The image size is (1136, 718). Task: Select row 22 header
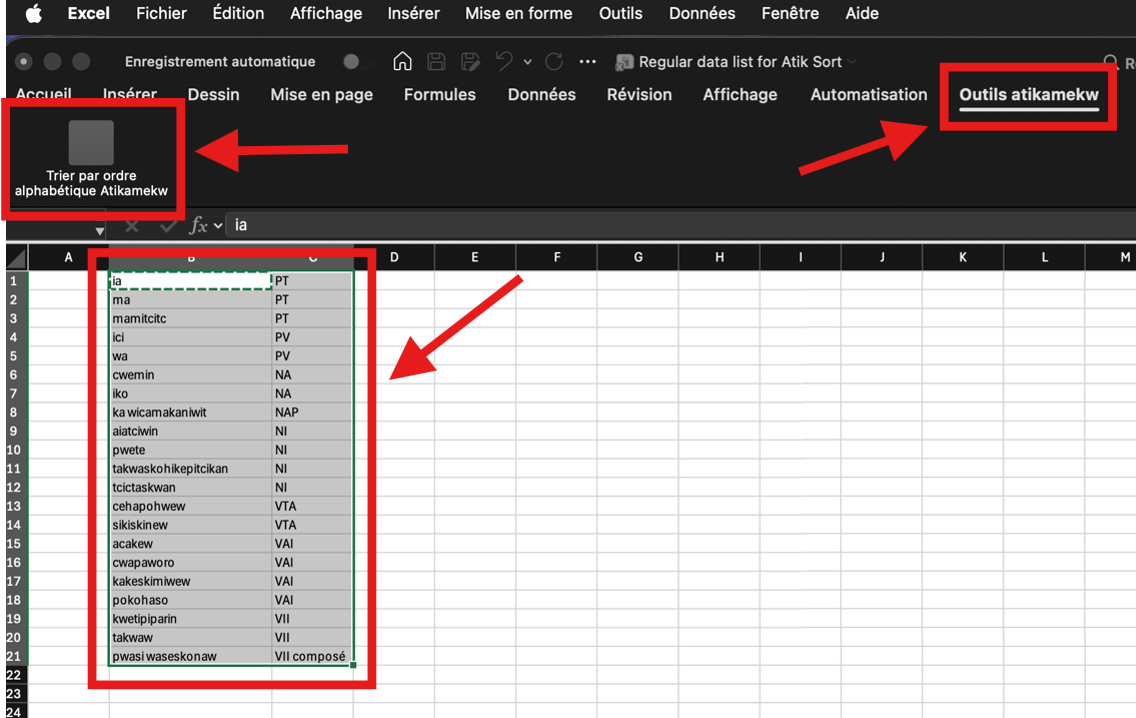point(14,675)
